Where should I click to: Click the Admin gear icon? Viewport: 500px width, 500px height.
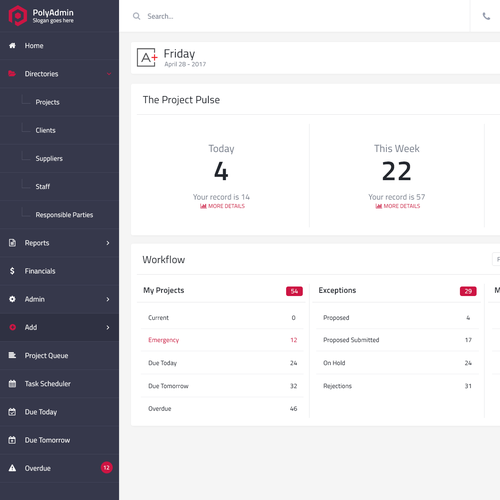click(x=12, y=299)
